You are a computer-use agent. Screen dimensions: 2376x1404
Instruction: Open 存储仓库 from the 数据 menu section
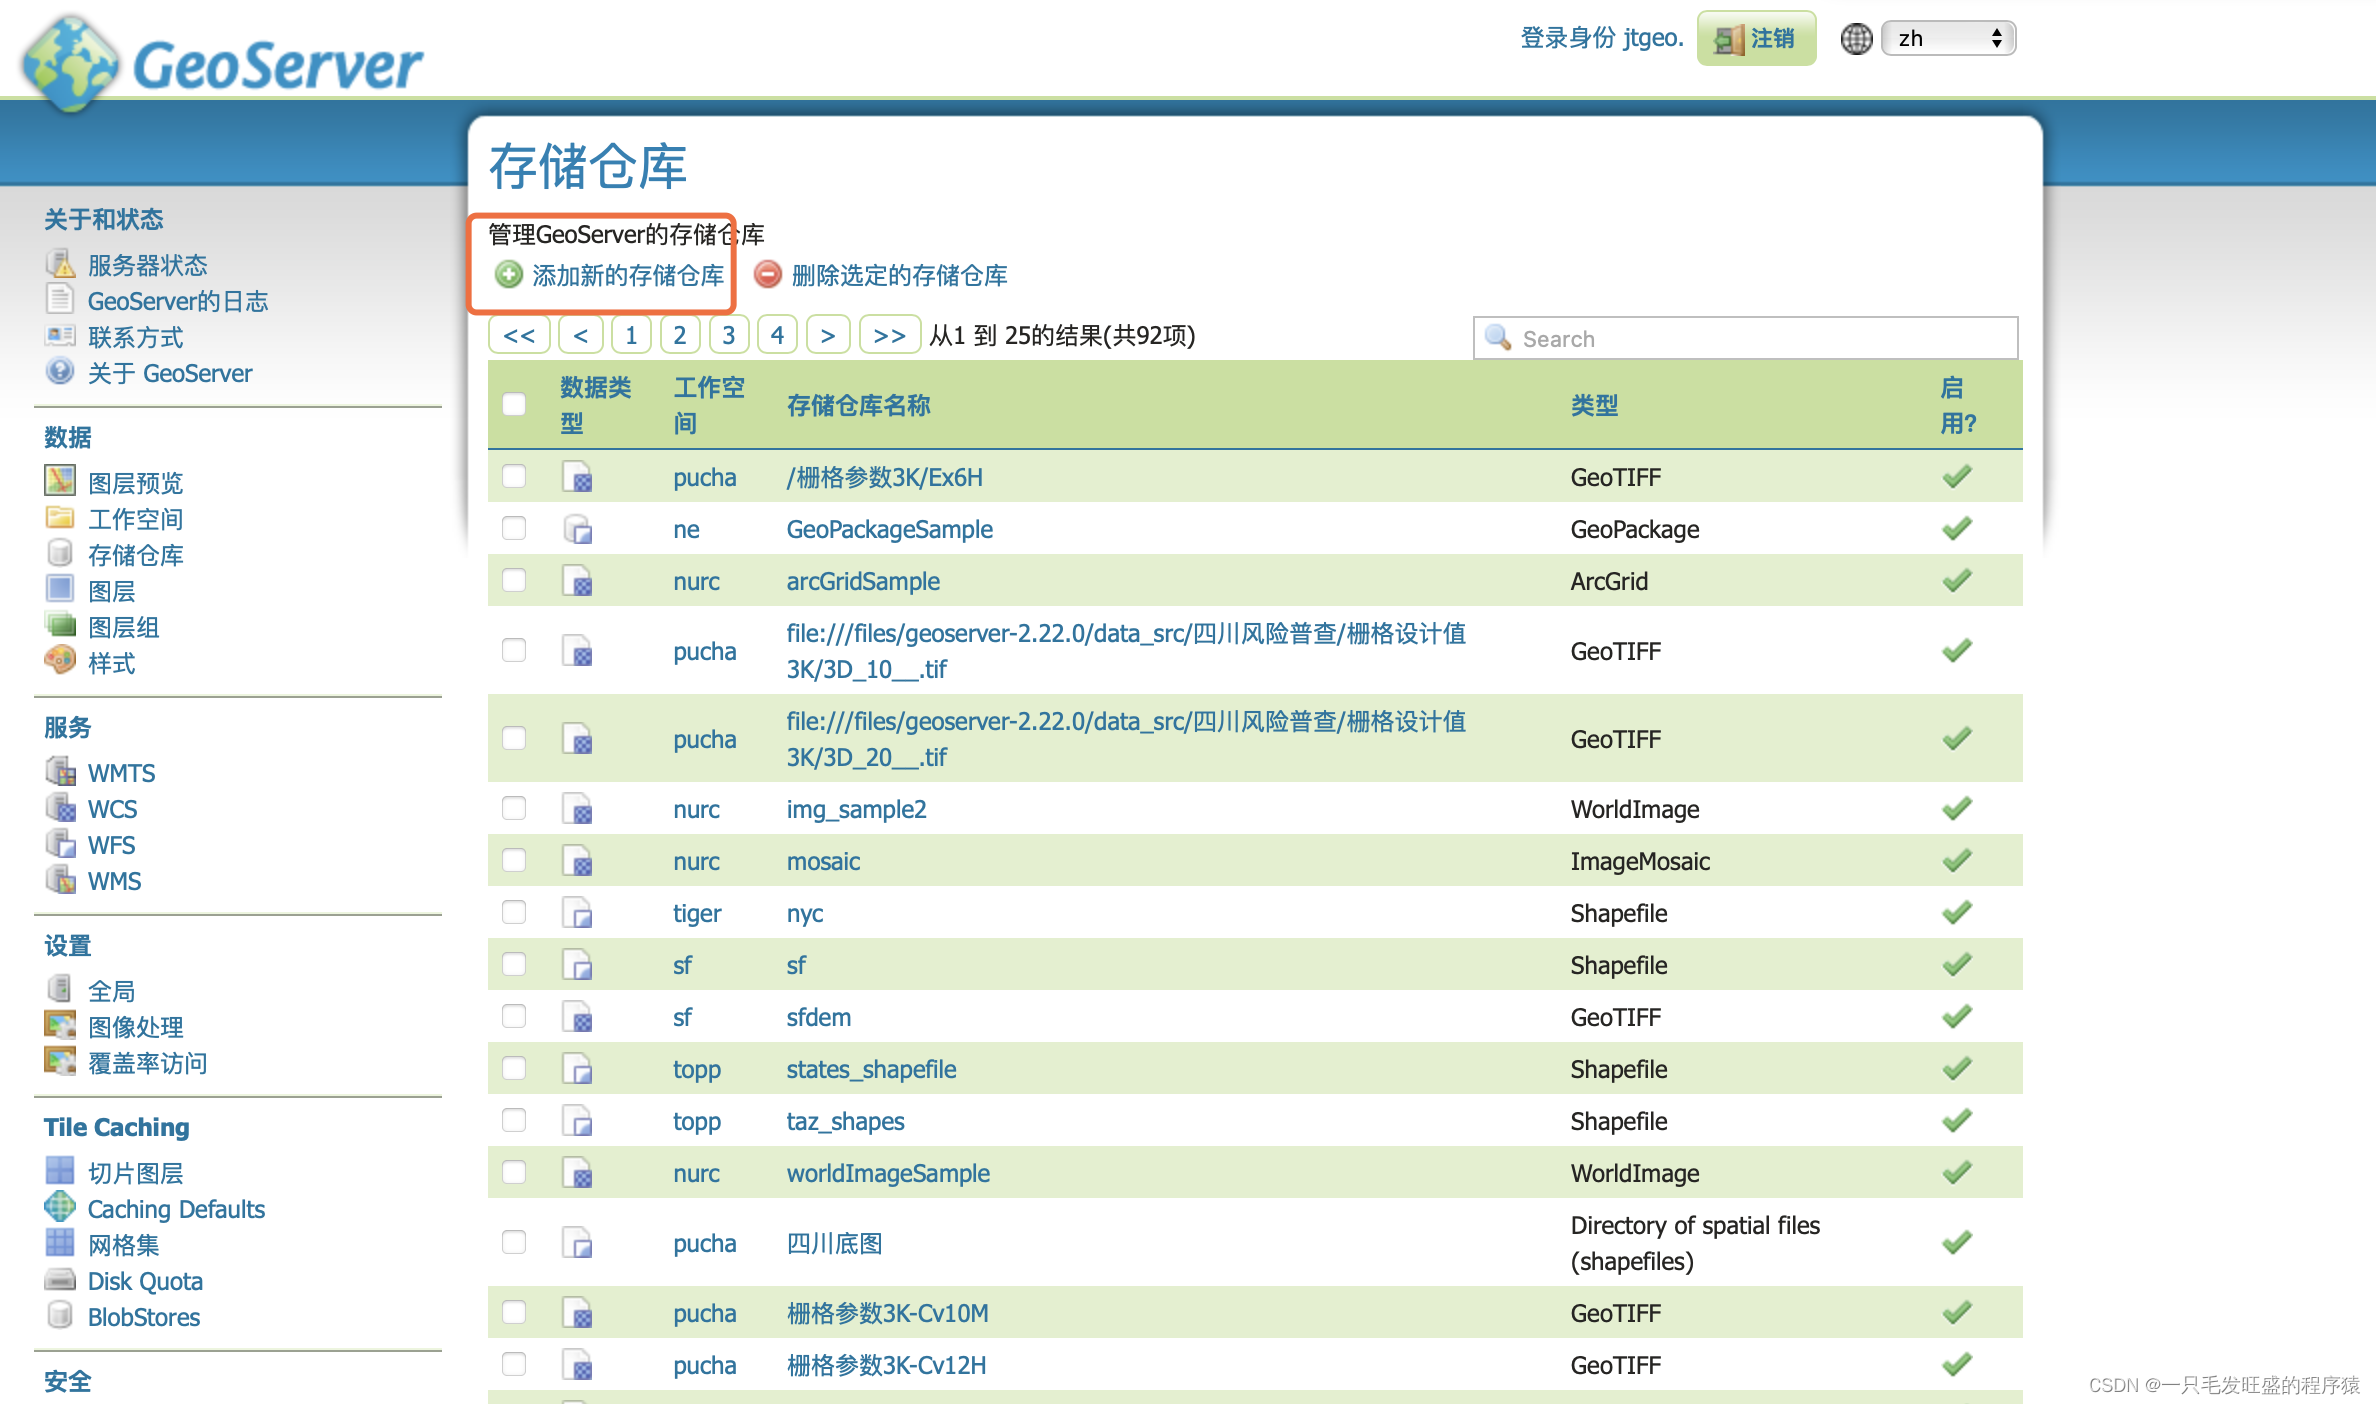pyautogui.click(x=137, y=554)
